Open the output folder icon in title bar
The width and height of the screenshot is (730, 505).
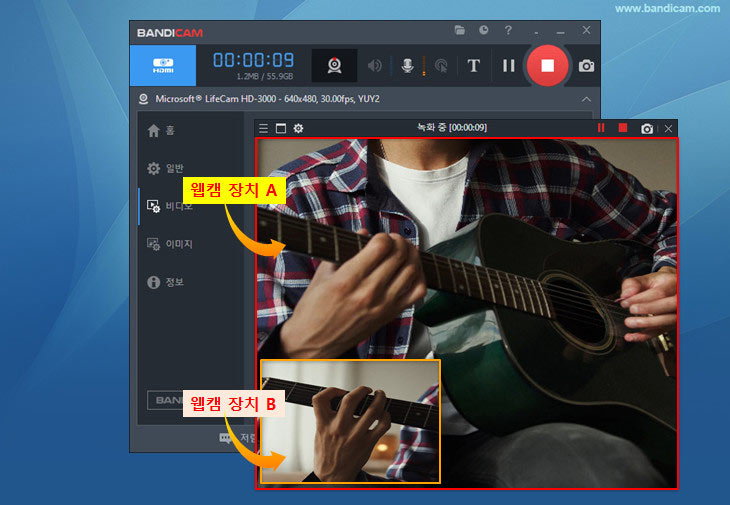(460, 31)
